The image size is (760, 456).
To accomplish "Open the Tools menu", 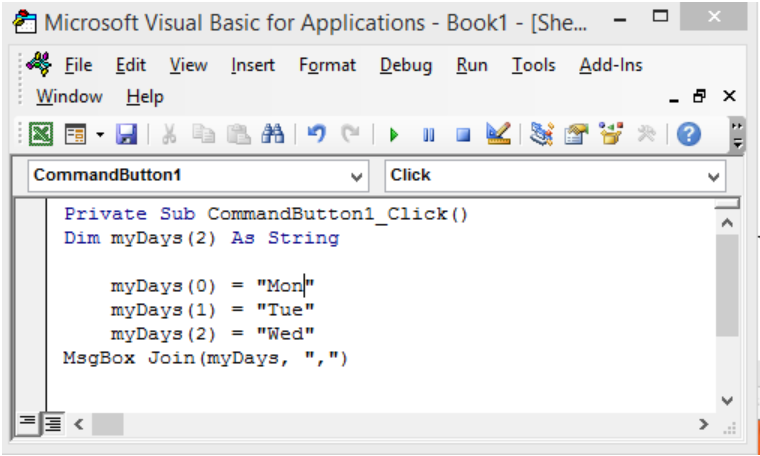I will (x=533, y=65).
